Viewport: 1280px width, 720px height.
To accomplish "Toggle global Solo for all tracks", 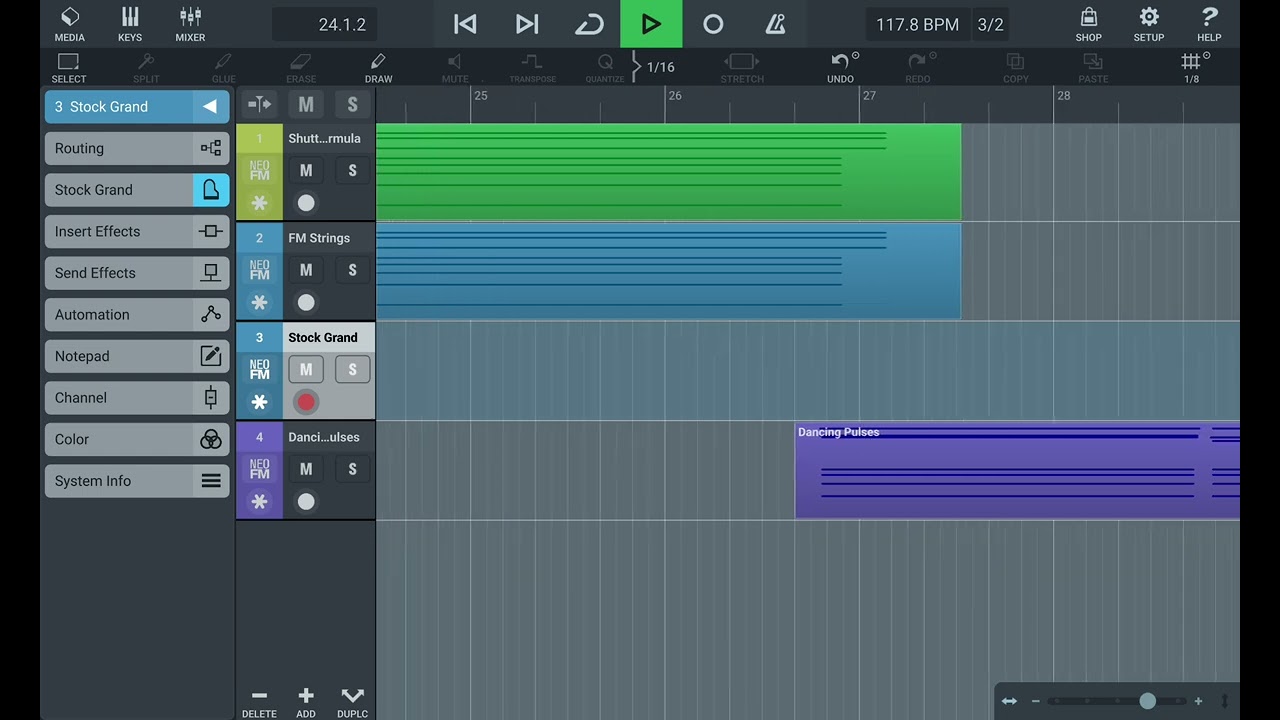I will [x=352, y=104].
